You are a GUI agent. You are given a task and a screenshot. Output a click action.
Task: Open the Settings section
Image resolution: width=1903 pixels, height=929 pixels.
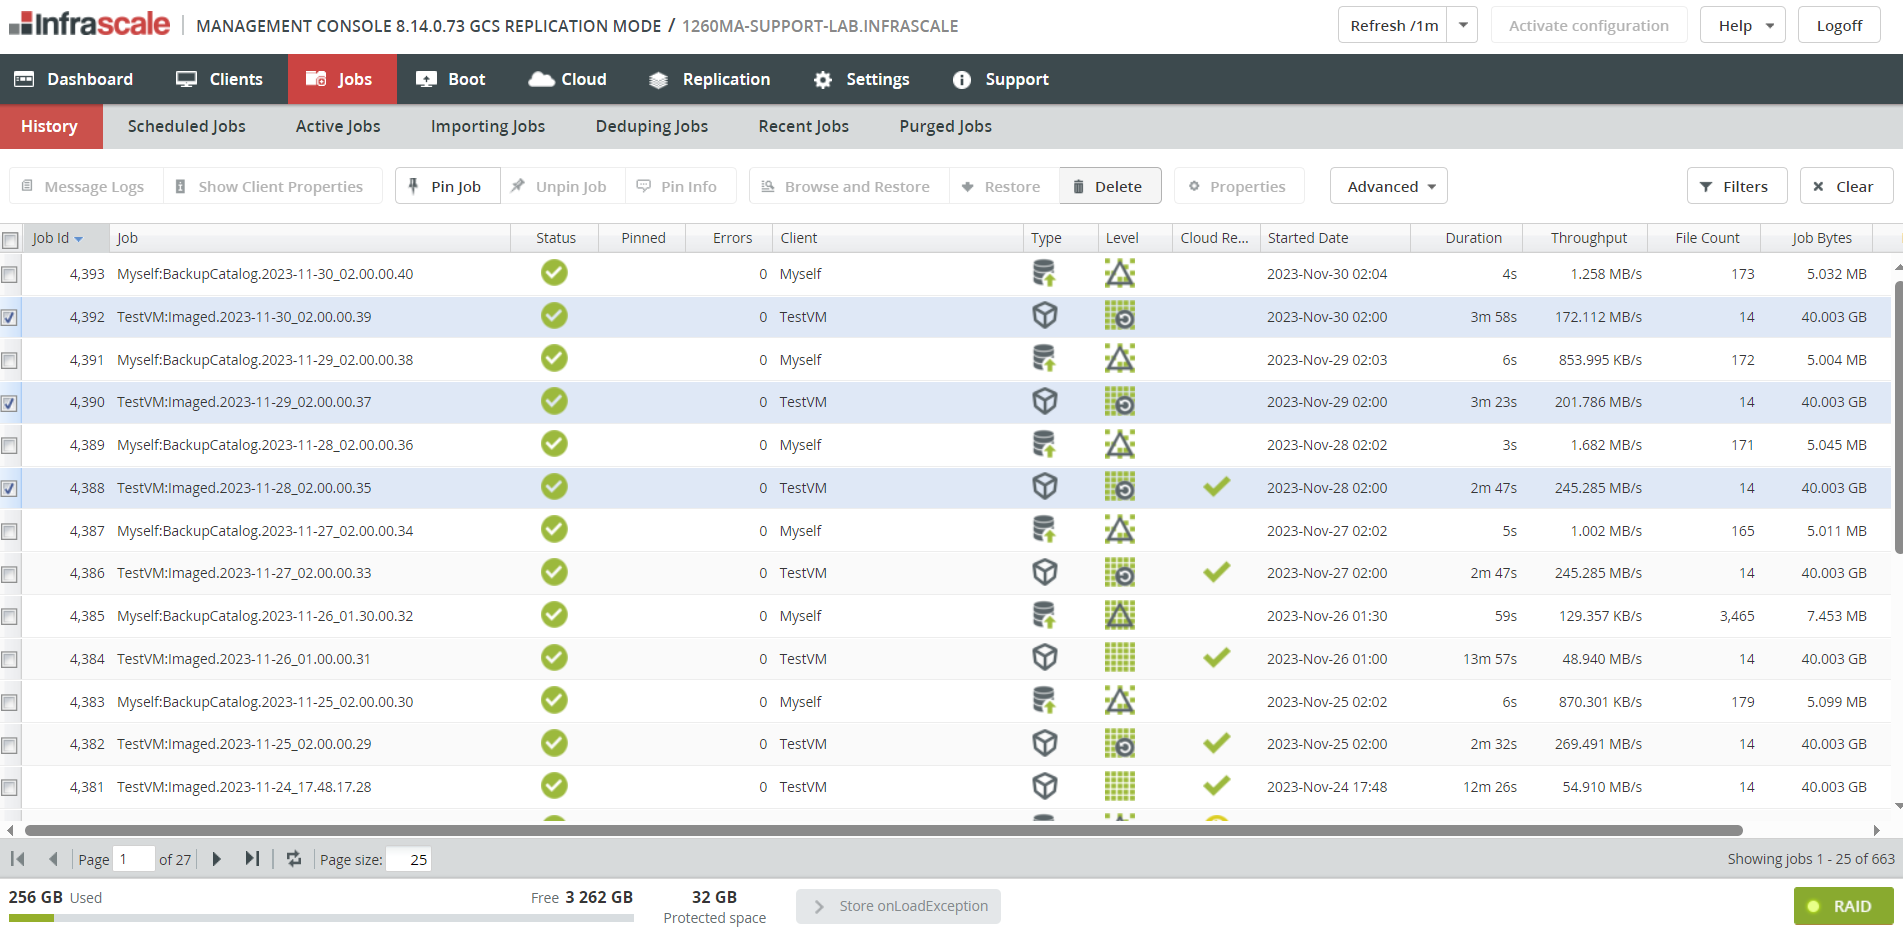click(861, 79)
